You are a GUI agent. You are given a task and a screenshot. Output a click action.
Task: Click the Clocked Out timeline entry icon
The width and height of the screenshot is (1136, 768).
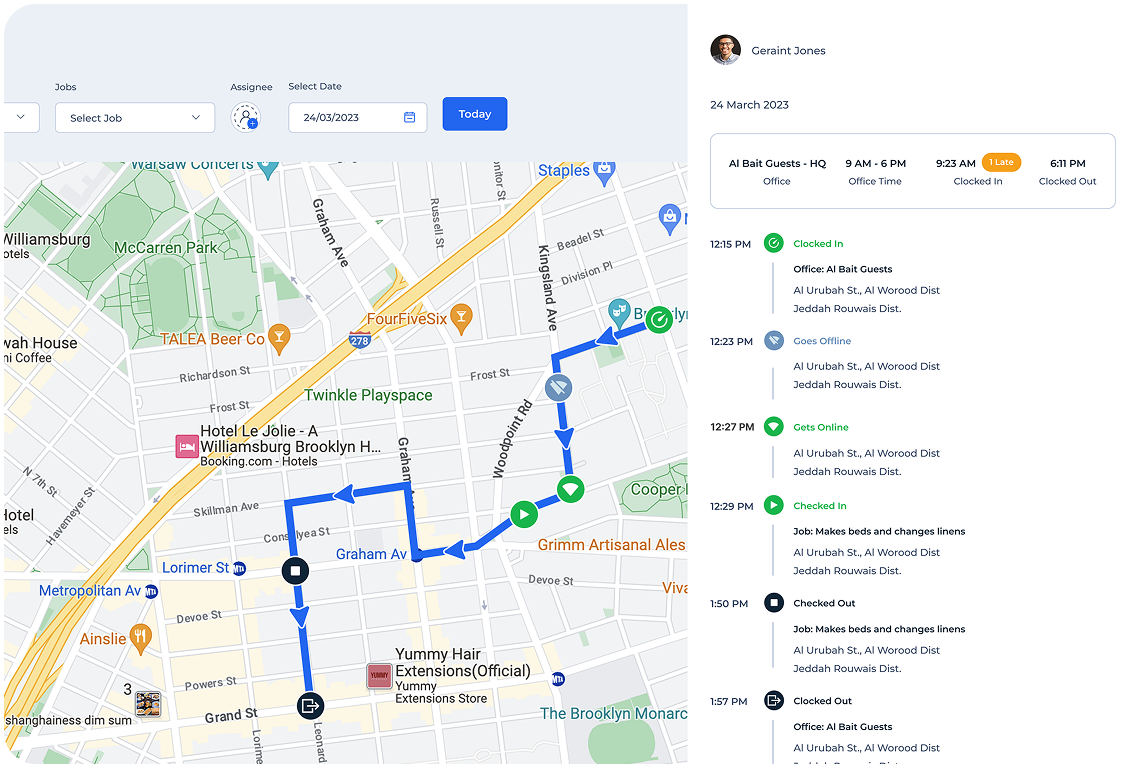(774, 701)
